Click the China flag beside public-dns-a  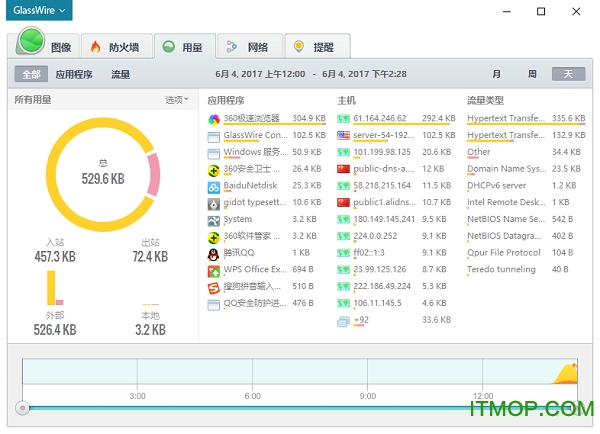tap(344, 169)
